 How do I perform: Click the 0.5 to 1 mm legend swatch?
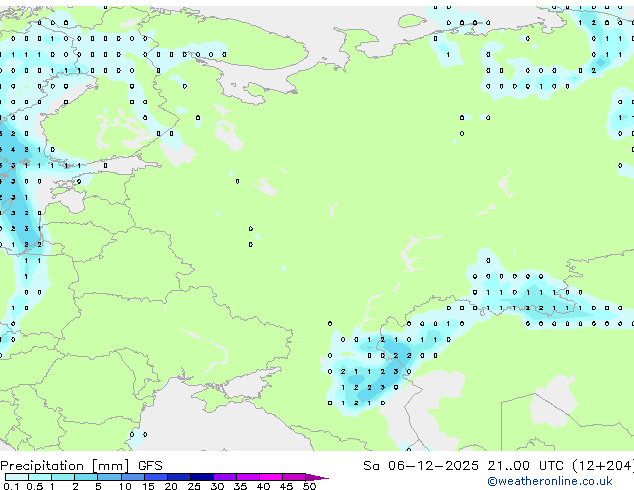point(40,477)
